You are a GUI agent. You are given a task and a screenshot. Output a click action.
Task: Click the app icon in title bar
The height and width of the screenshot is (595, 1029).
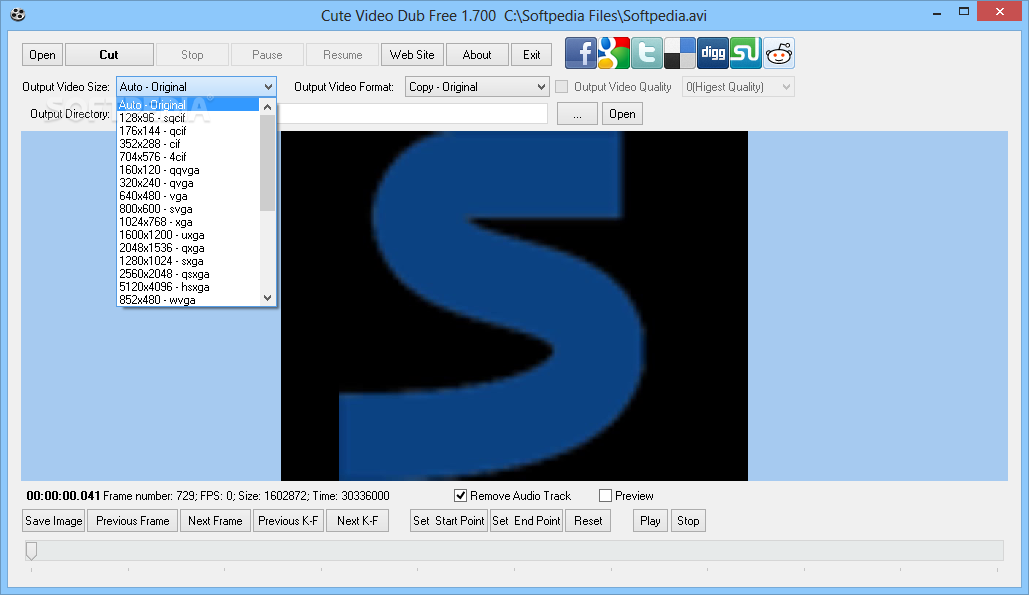click(18, 14)
